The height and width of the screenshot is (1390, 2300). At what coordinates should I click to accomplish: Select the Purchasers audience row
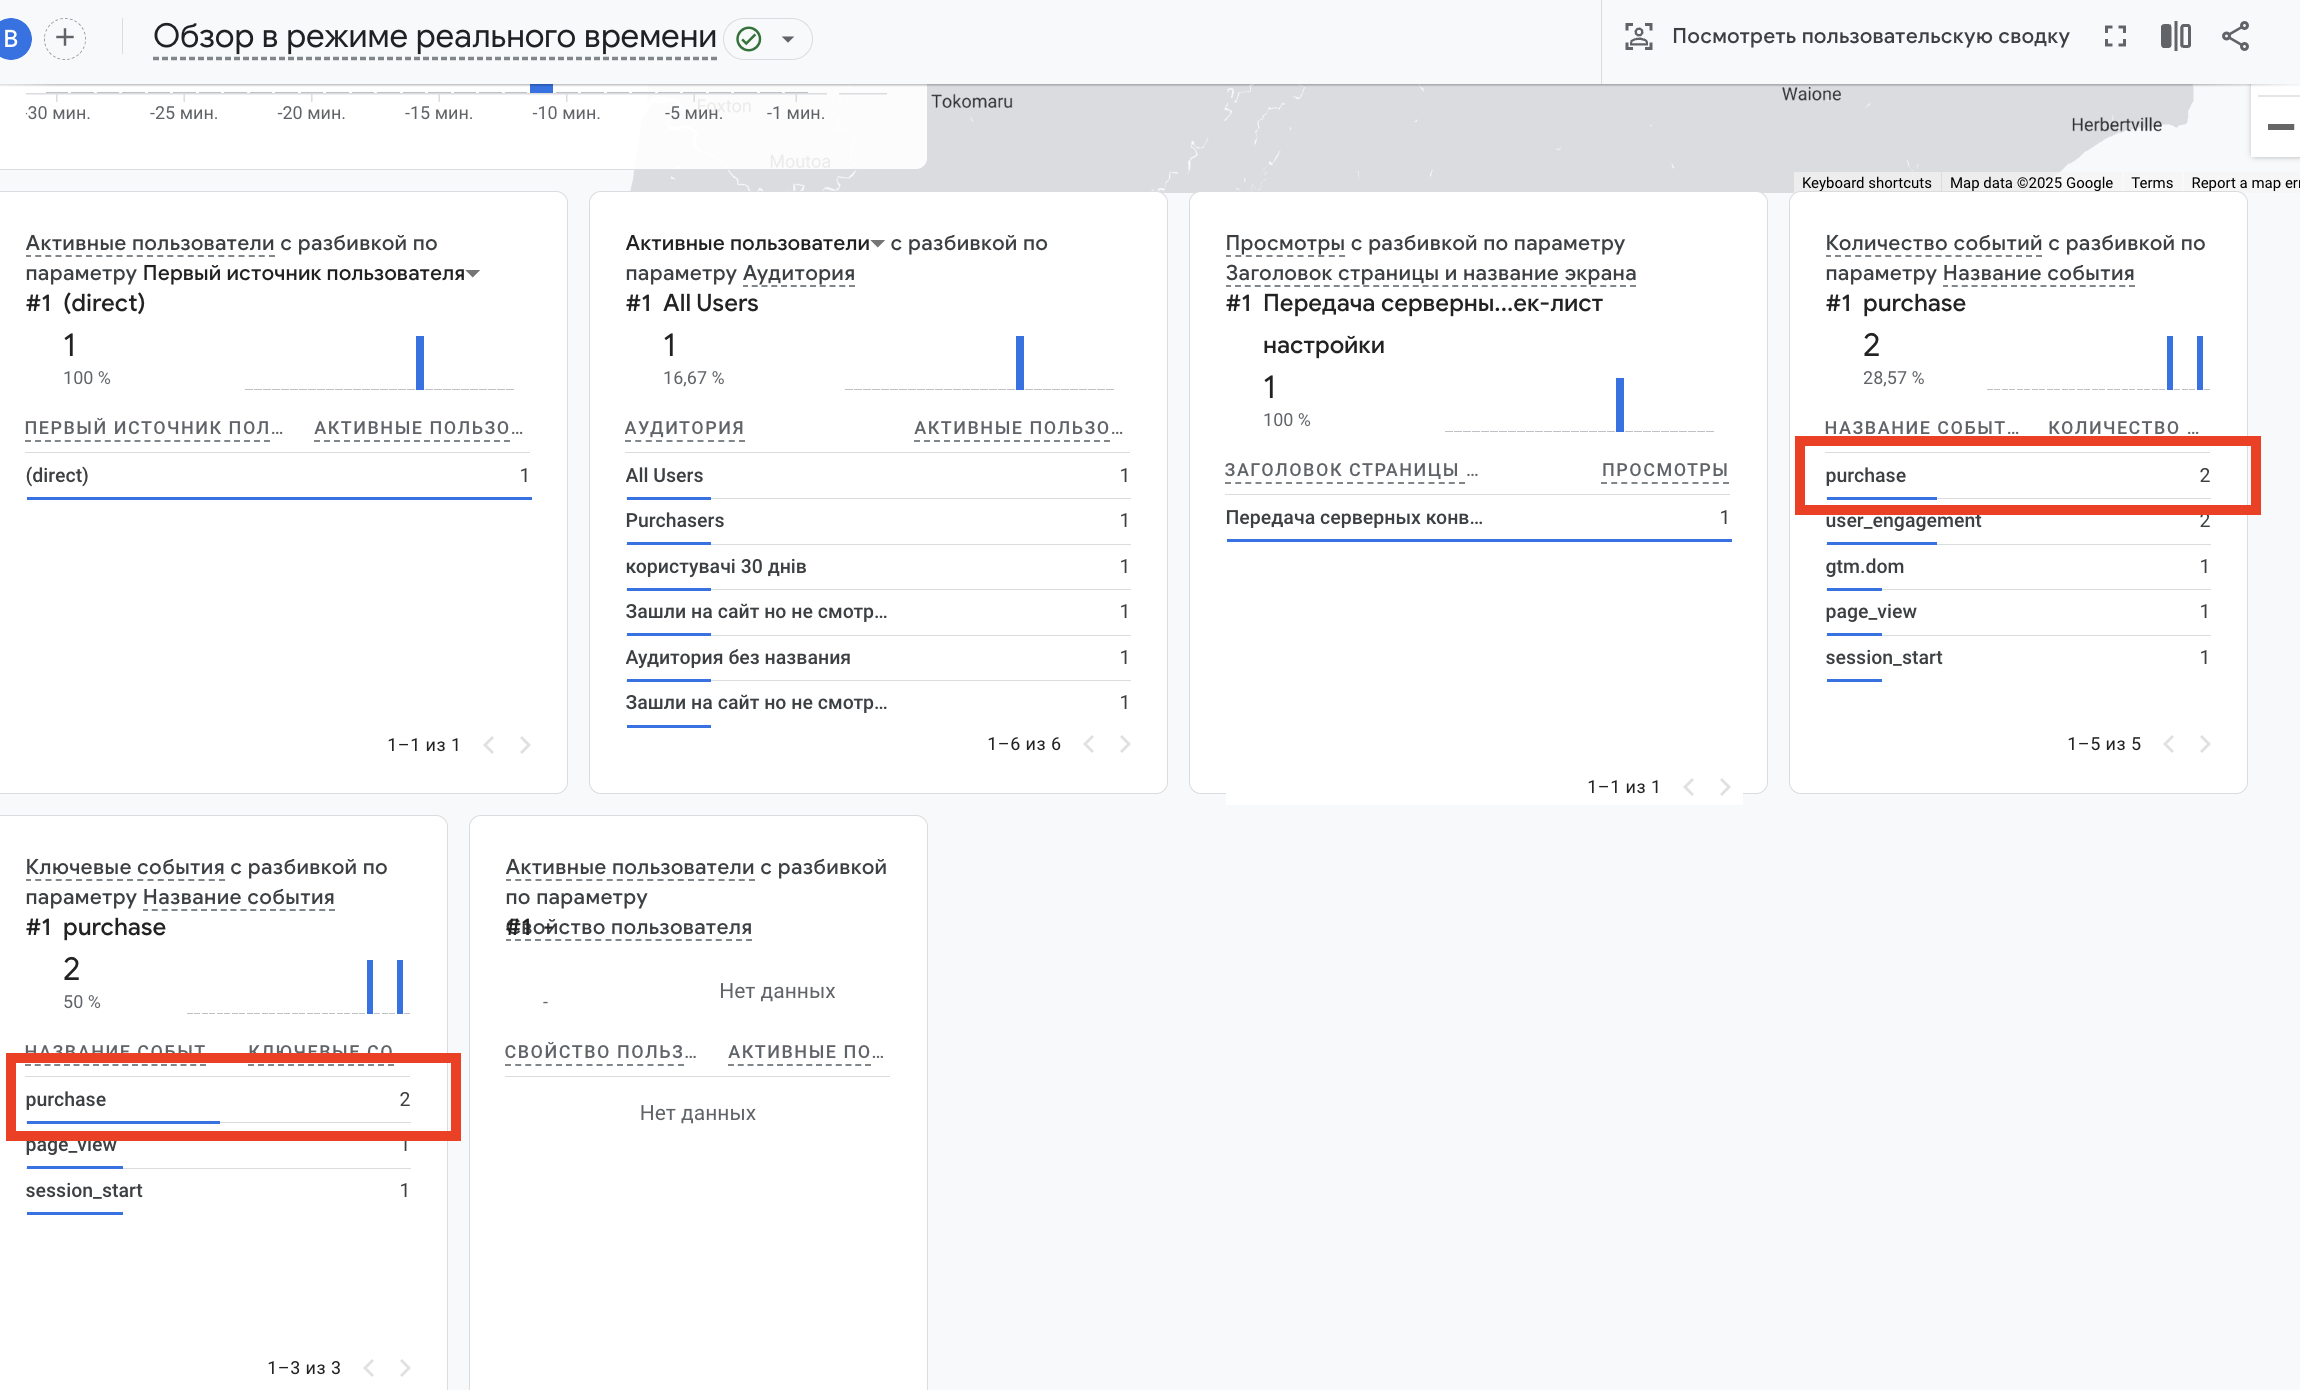(x=675, y=521)
